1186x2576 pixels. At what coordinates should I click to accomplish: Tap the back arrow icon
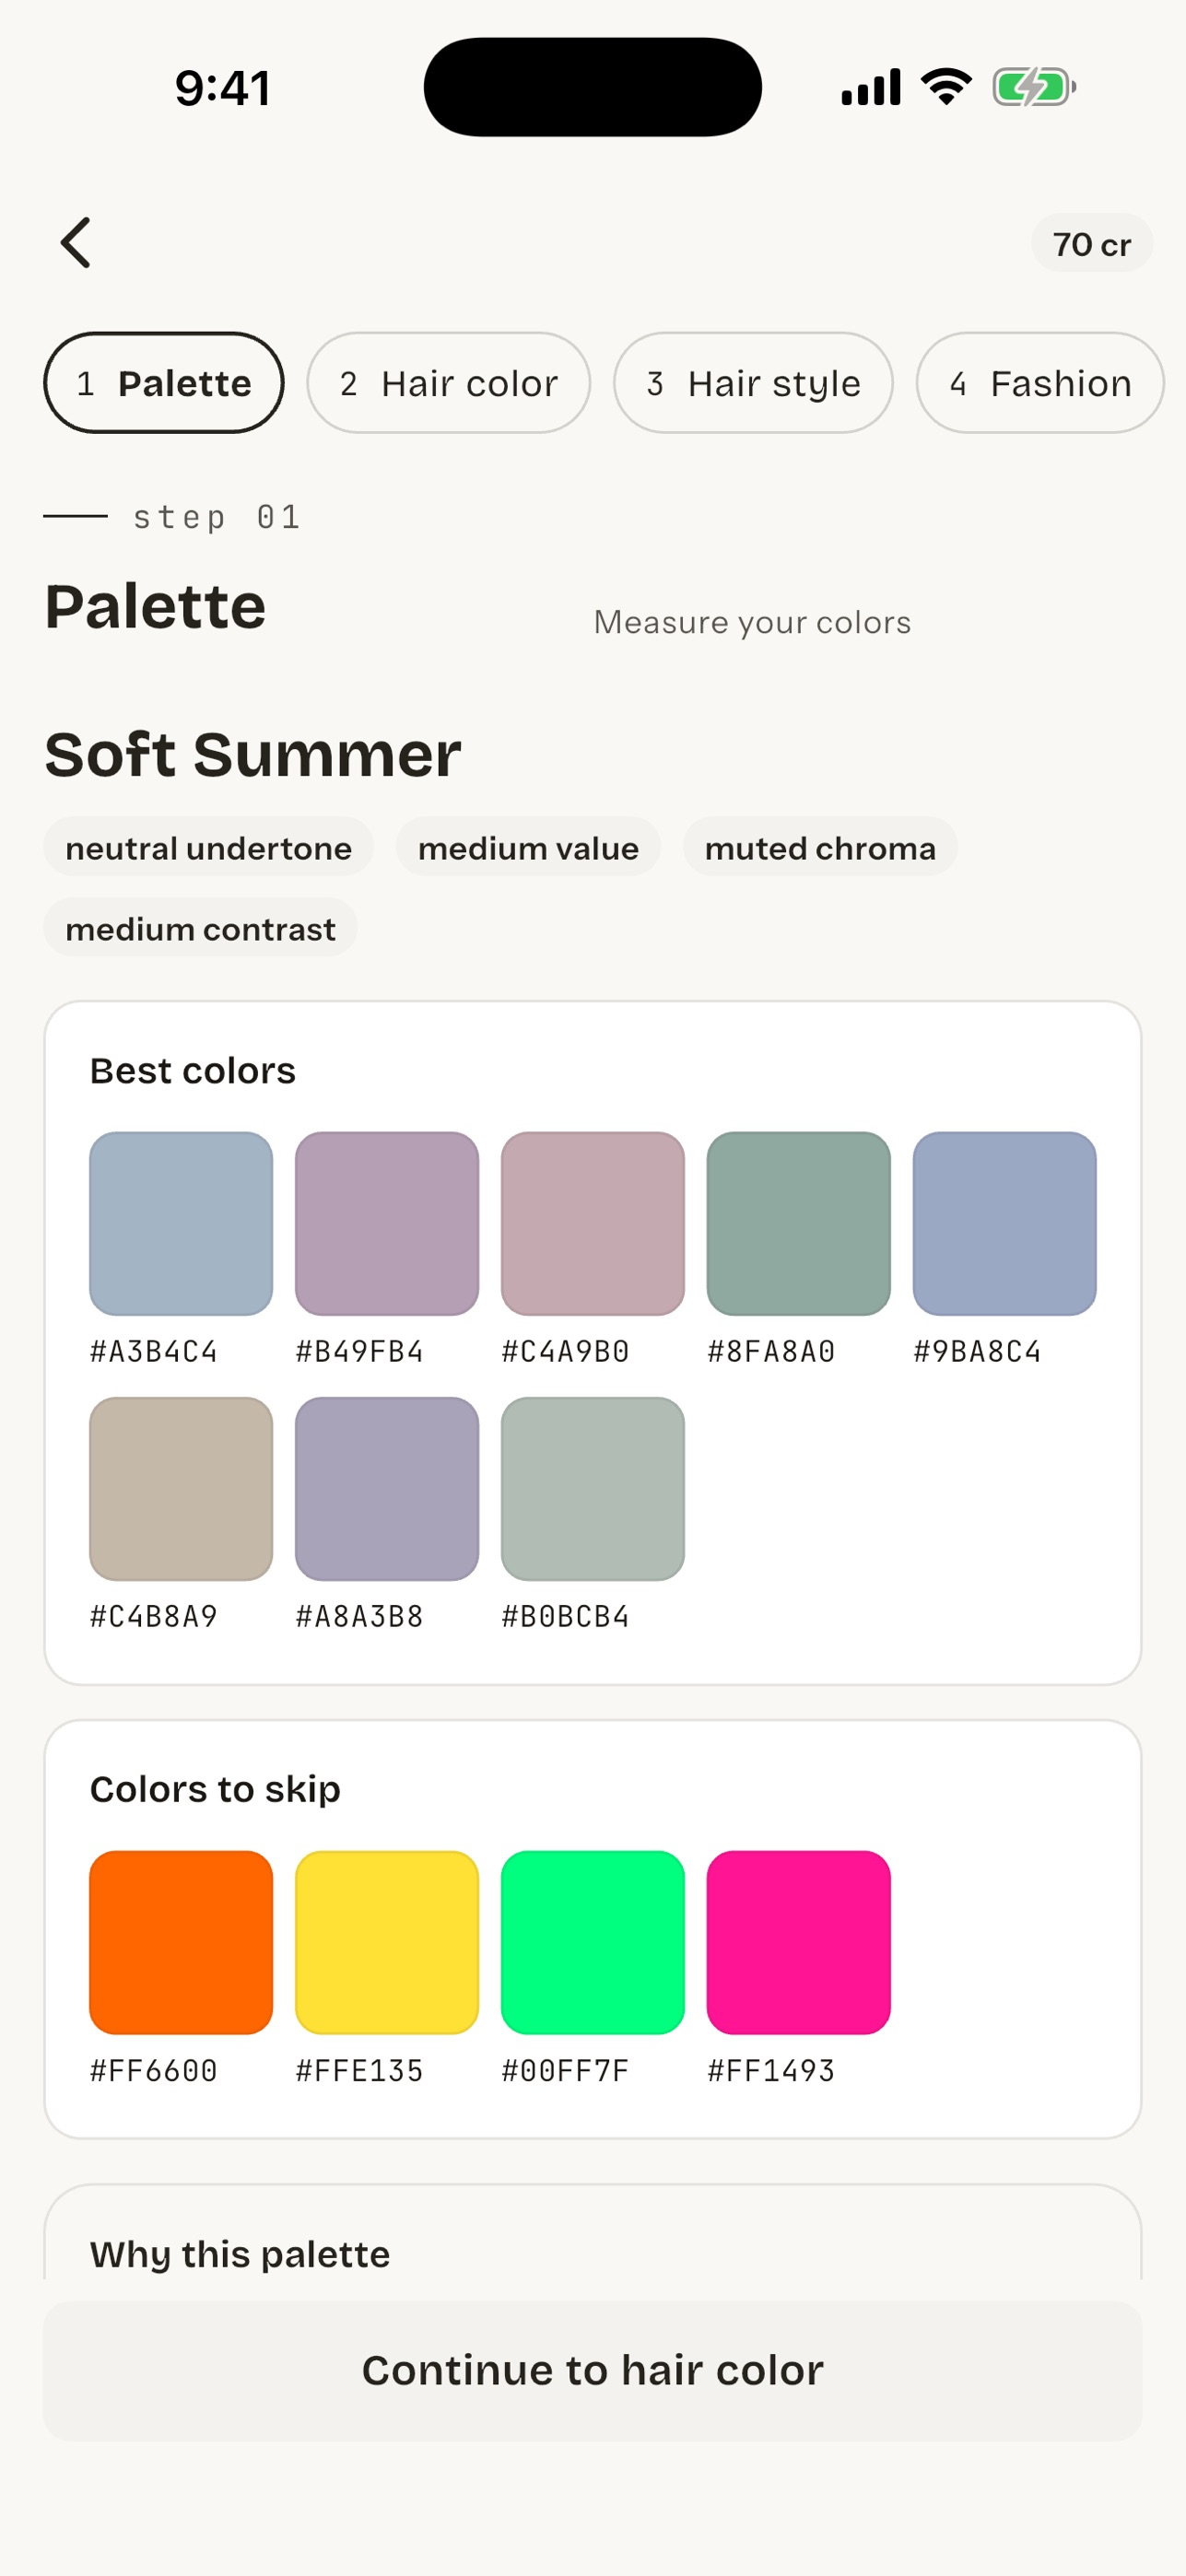[76, 243]
